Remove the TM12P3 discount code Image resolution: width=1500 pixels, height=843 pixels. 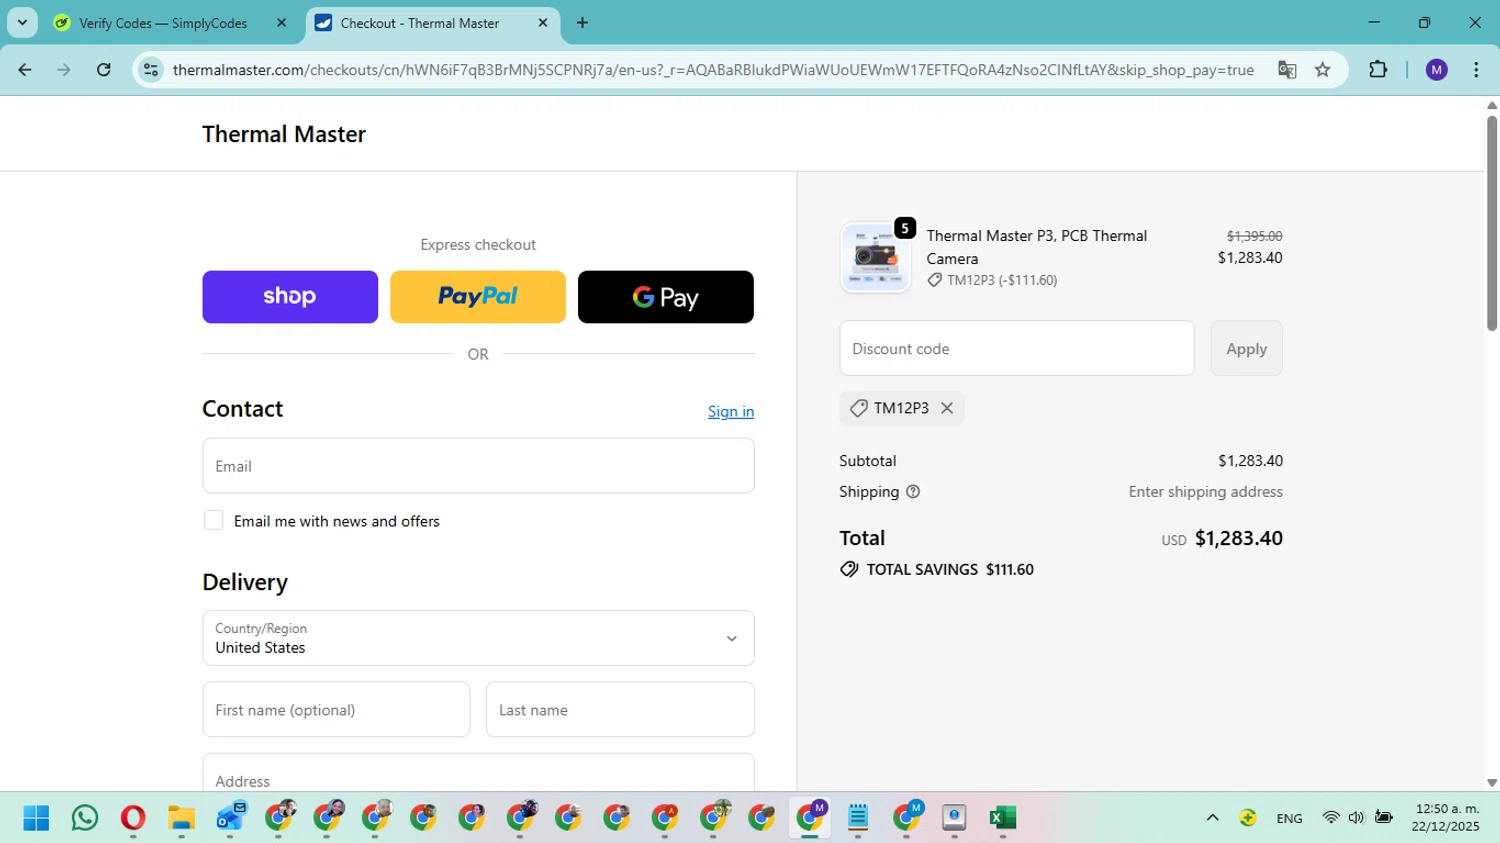(x=947, y=408)
